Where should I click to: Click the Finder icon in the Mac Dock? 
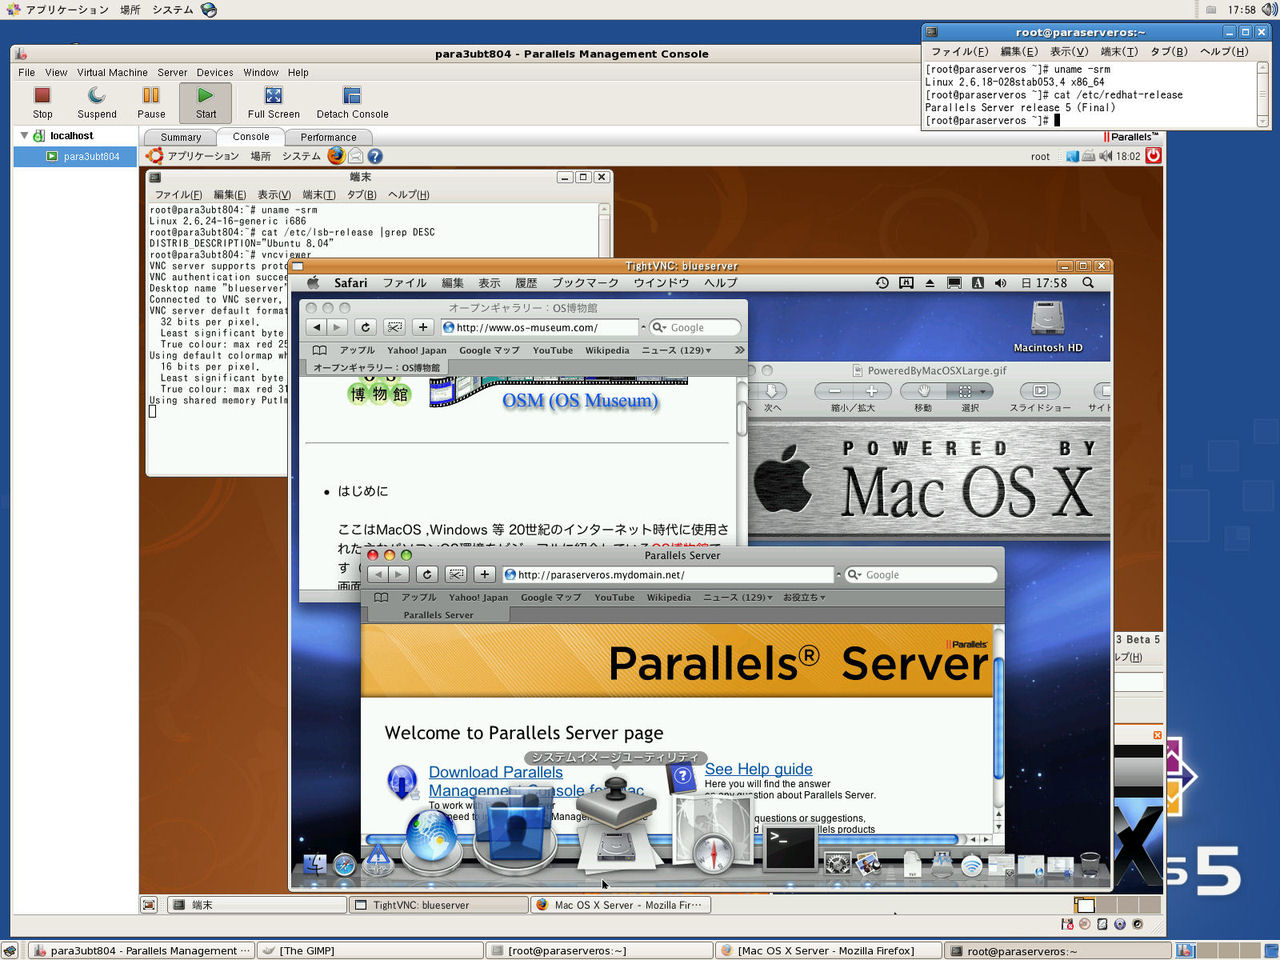pos(314,864)
